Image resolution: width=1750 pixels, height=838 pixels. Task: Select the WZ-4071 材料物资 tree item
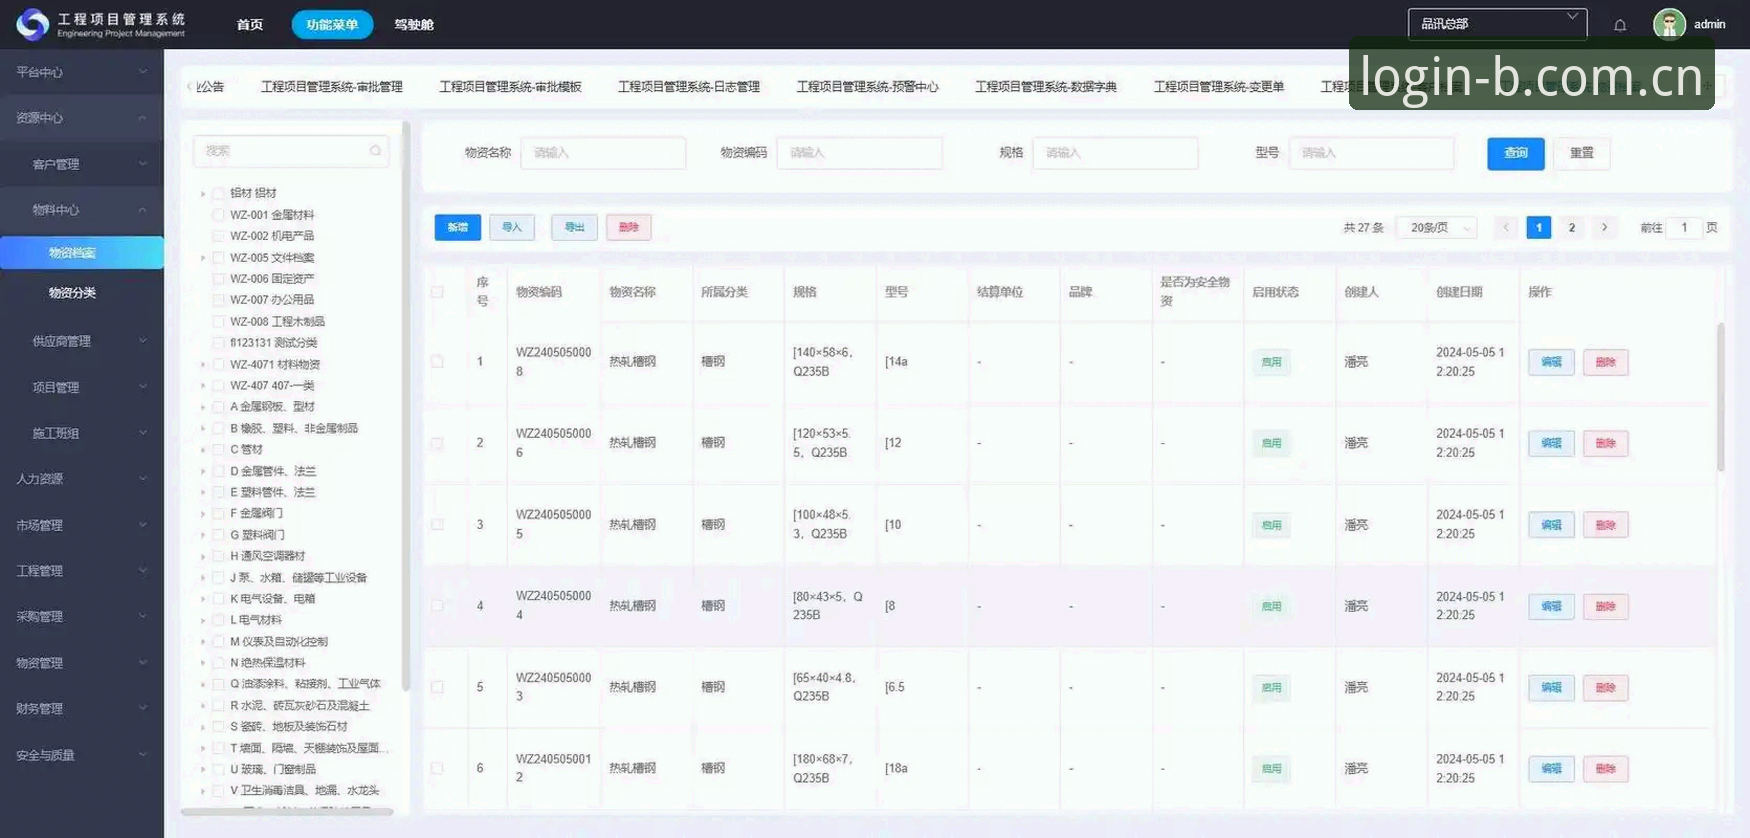[275, 365]
